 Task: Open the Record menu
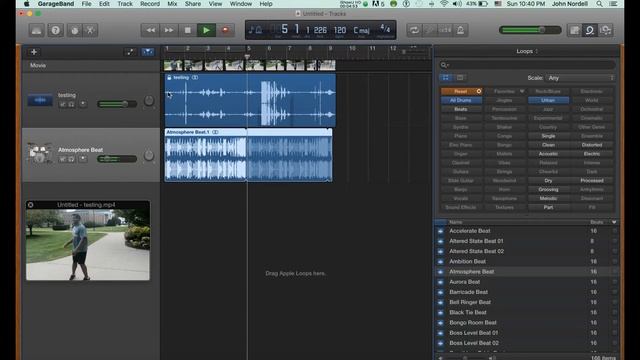(x=150, y=4)
